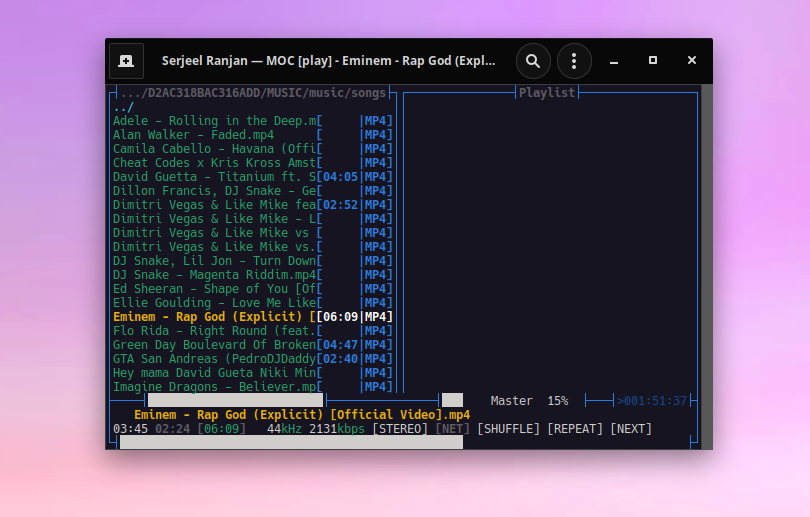Select Ed Sheeran - Shape of You
This screenshot has height=517, width=810.
tap(253, 289)
